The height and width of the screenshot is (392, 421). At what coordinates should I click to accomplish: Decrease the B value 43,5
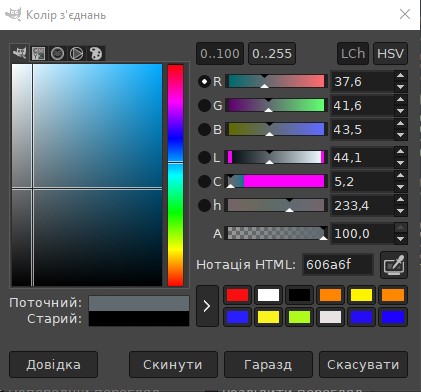(401, 135)
